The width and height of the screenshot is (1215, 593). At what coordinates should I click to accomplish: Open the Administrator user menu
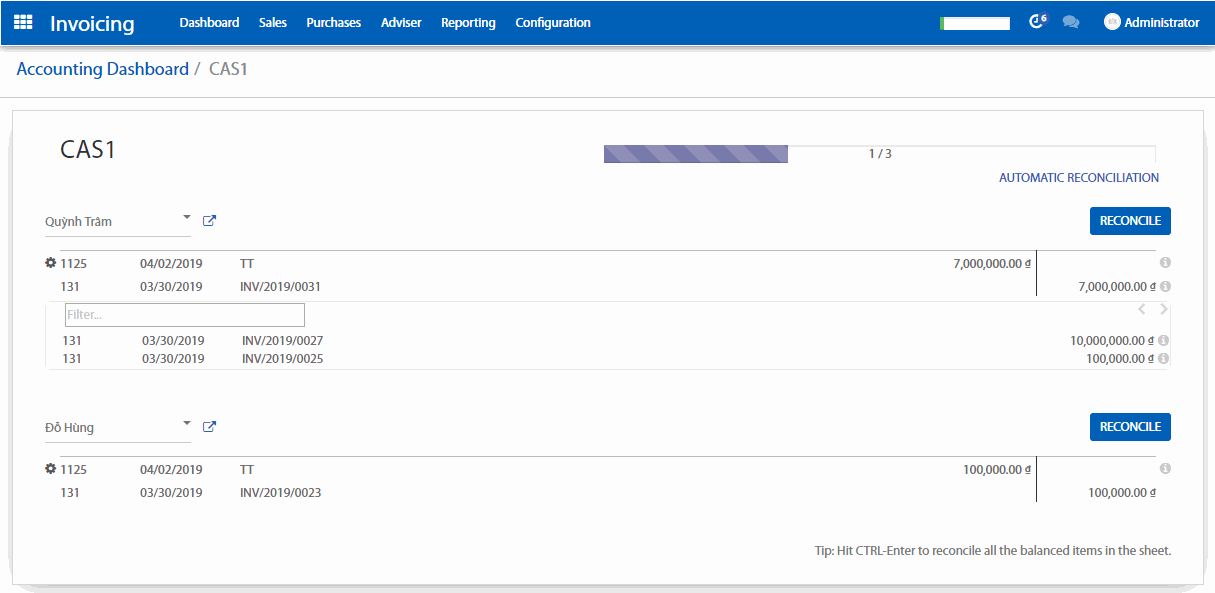[1151, 22]
